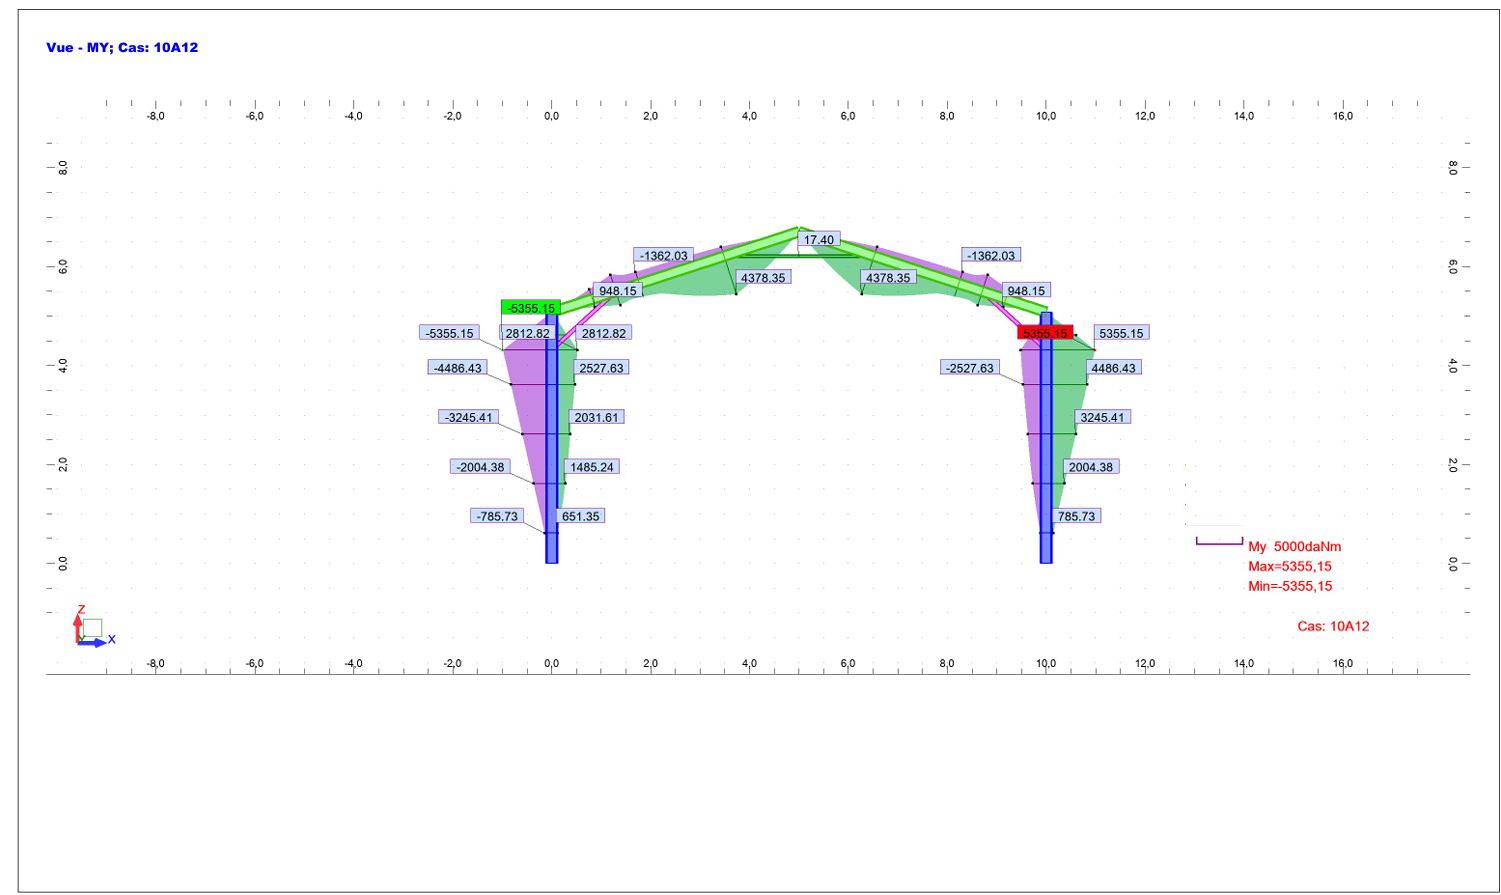This screenshot has height=895, width=1501.
Task: Select the 651.35 value label
Action: [580, 516]
